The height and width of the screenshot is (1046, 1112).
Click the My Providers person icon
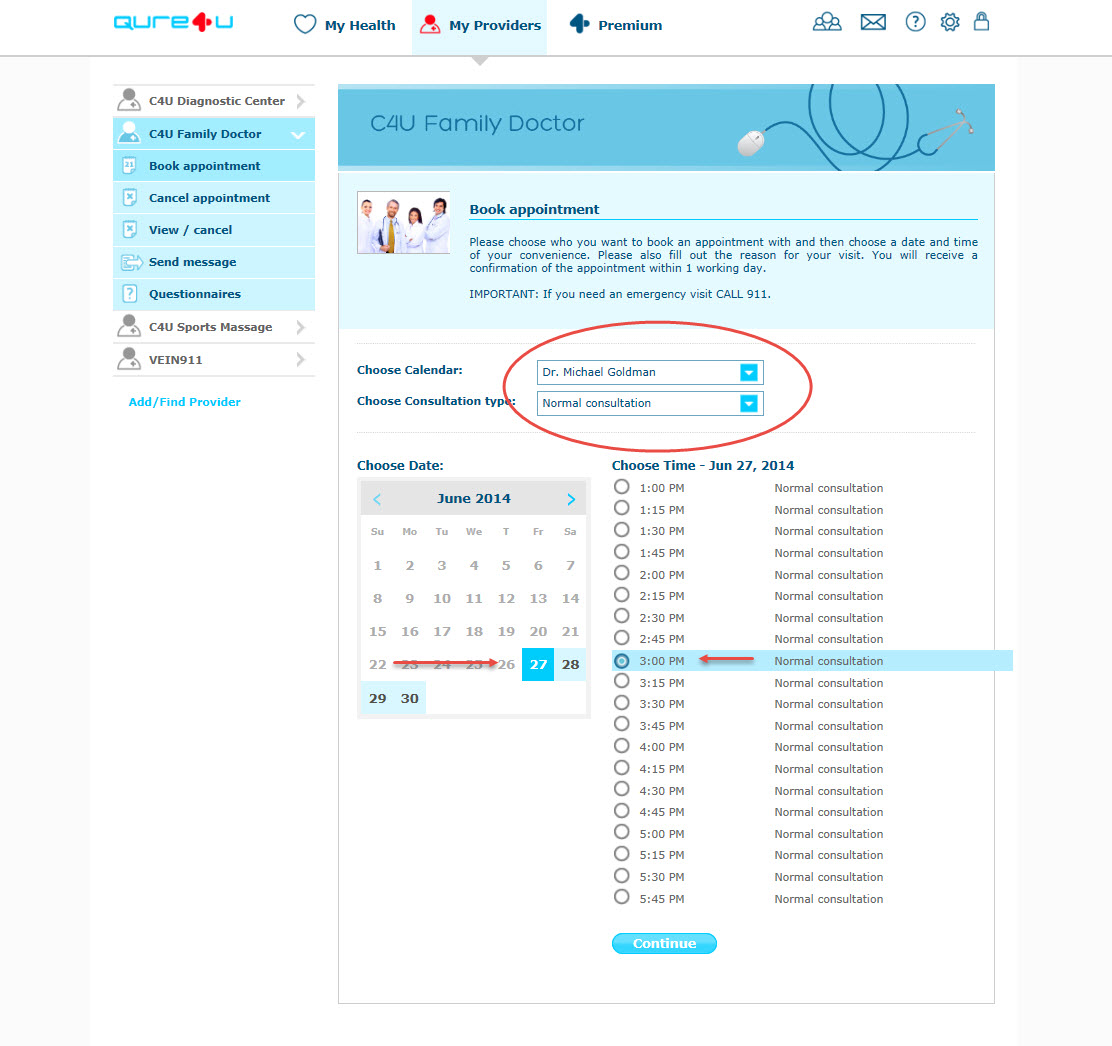pyautogui.click(x=430, y=24)
